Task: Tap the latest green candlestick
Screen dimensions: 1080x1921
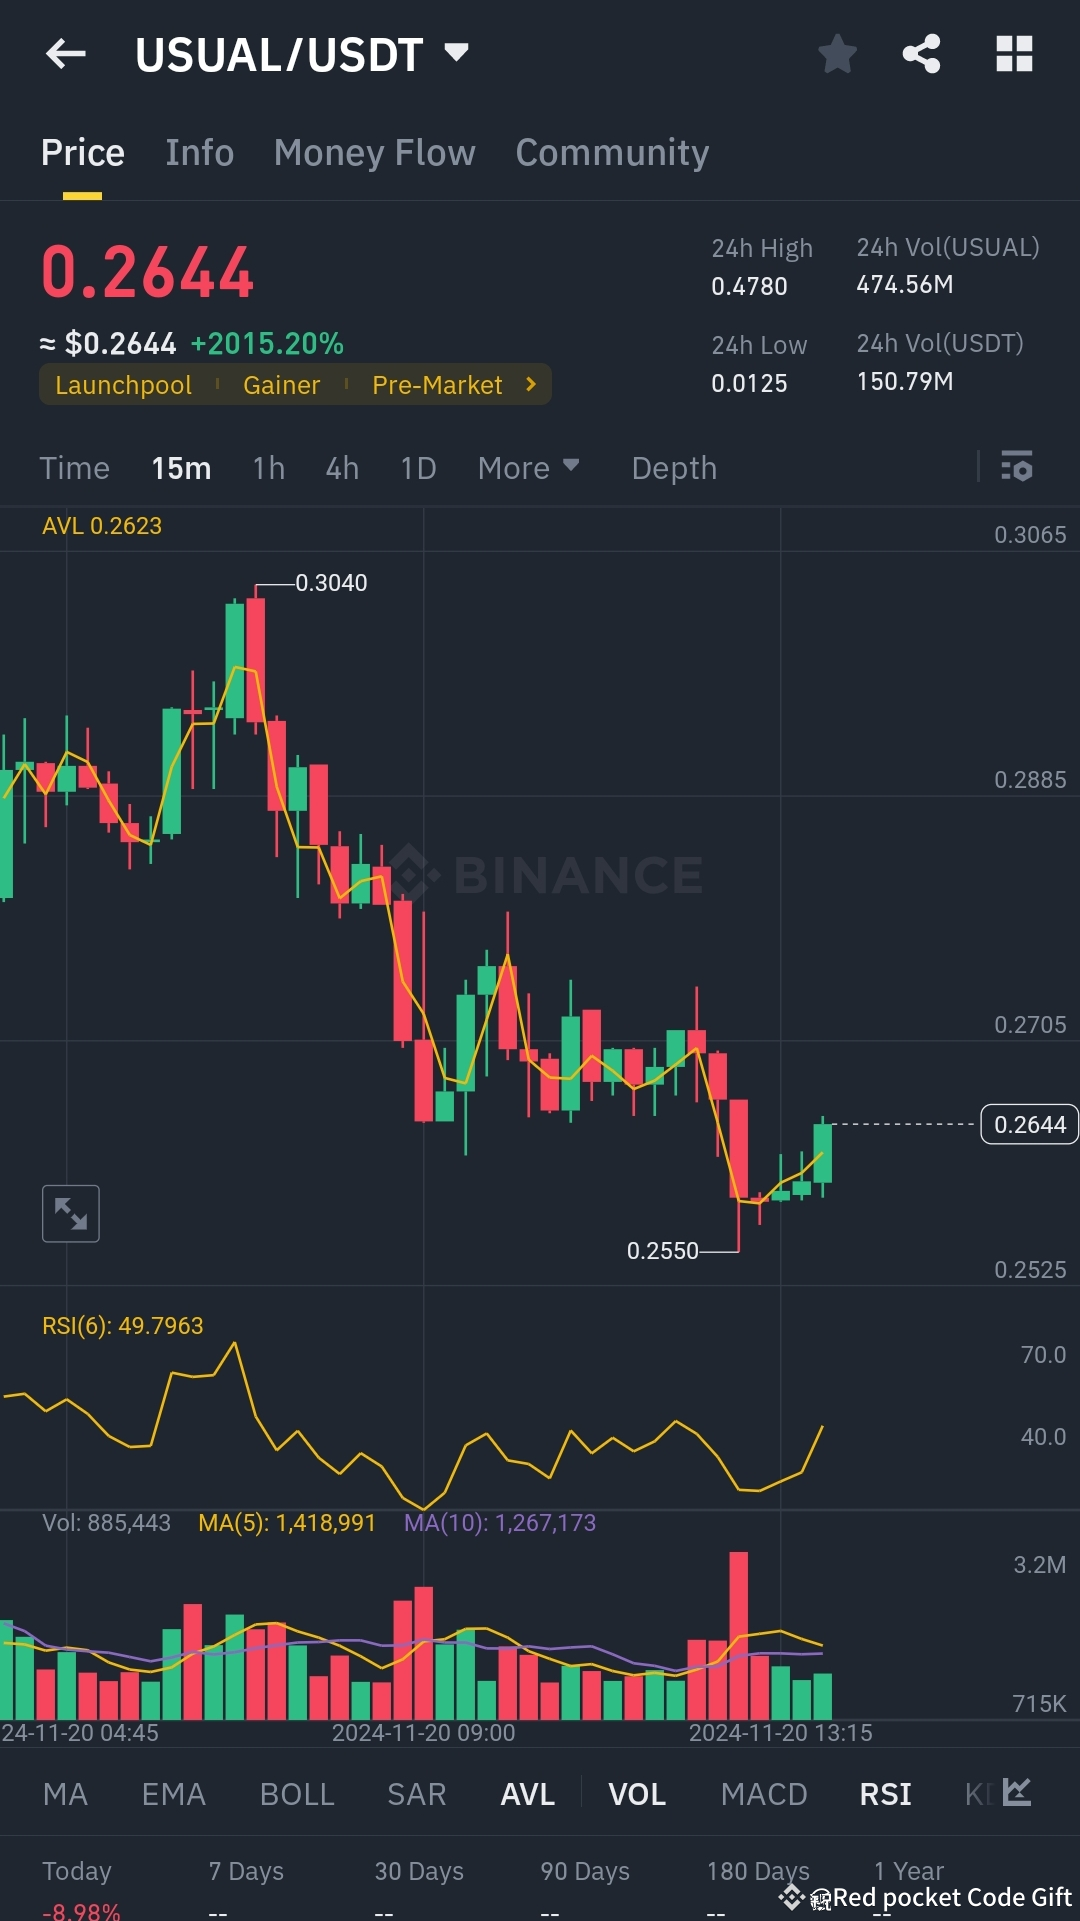Action: click(x=823, y=1154)
